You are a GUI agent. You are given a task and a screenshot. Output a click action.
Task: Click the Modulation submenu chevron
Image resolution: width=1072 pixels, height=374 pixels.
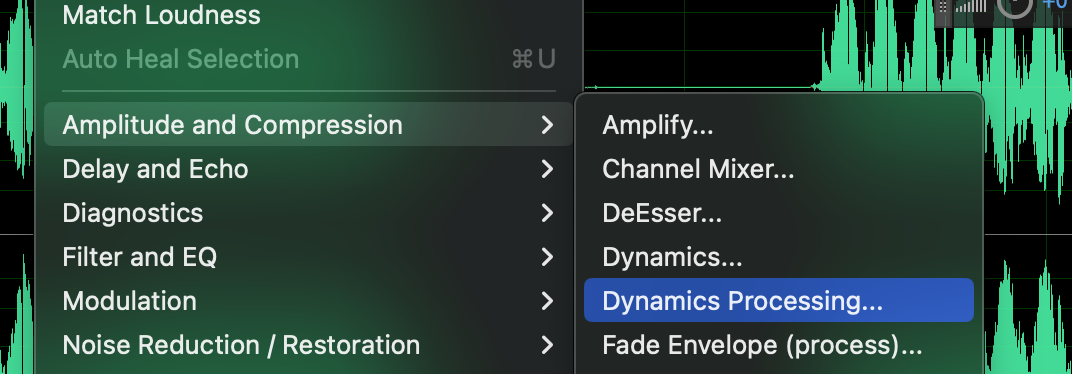546,301
